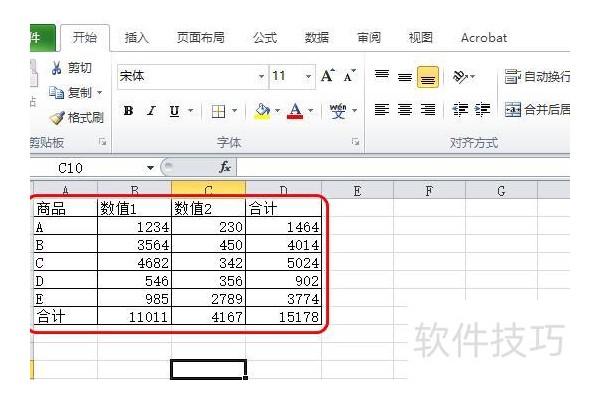Select the Format Painter brush
Viewport: 600px width, 400px height.
57,118
